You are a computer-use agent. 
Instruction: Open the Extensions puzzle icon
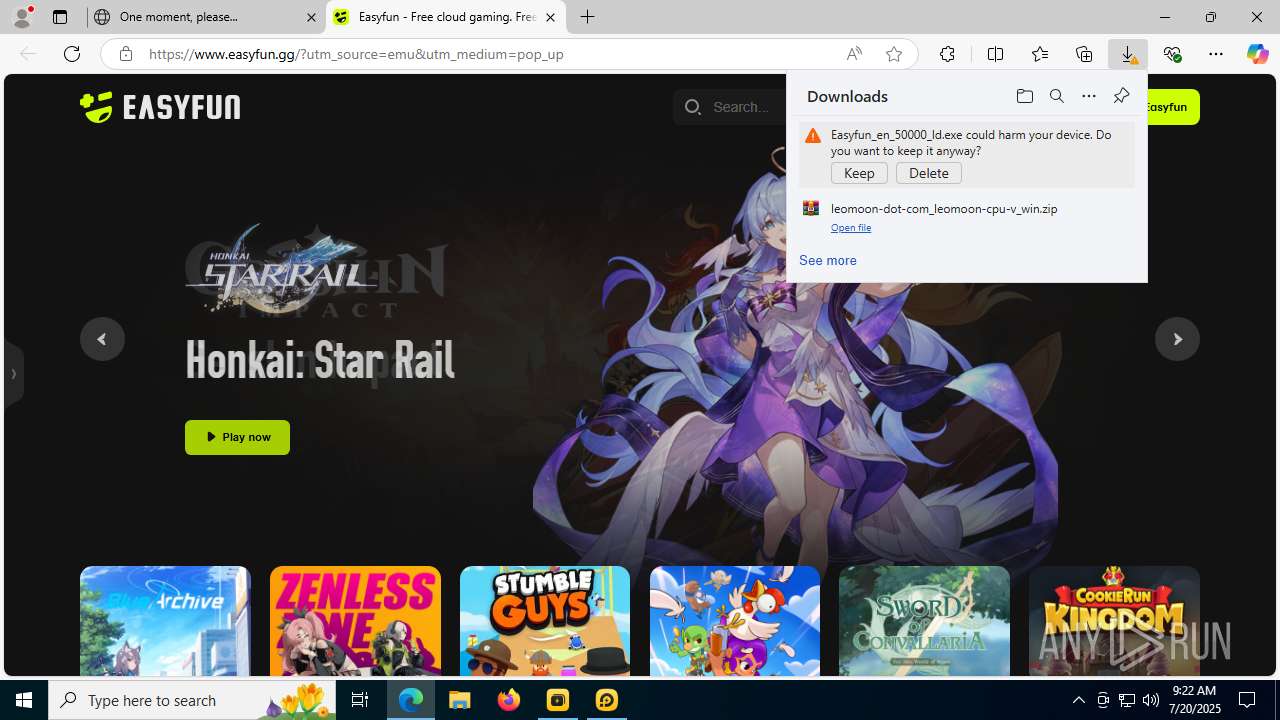coord(947,54)
